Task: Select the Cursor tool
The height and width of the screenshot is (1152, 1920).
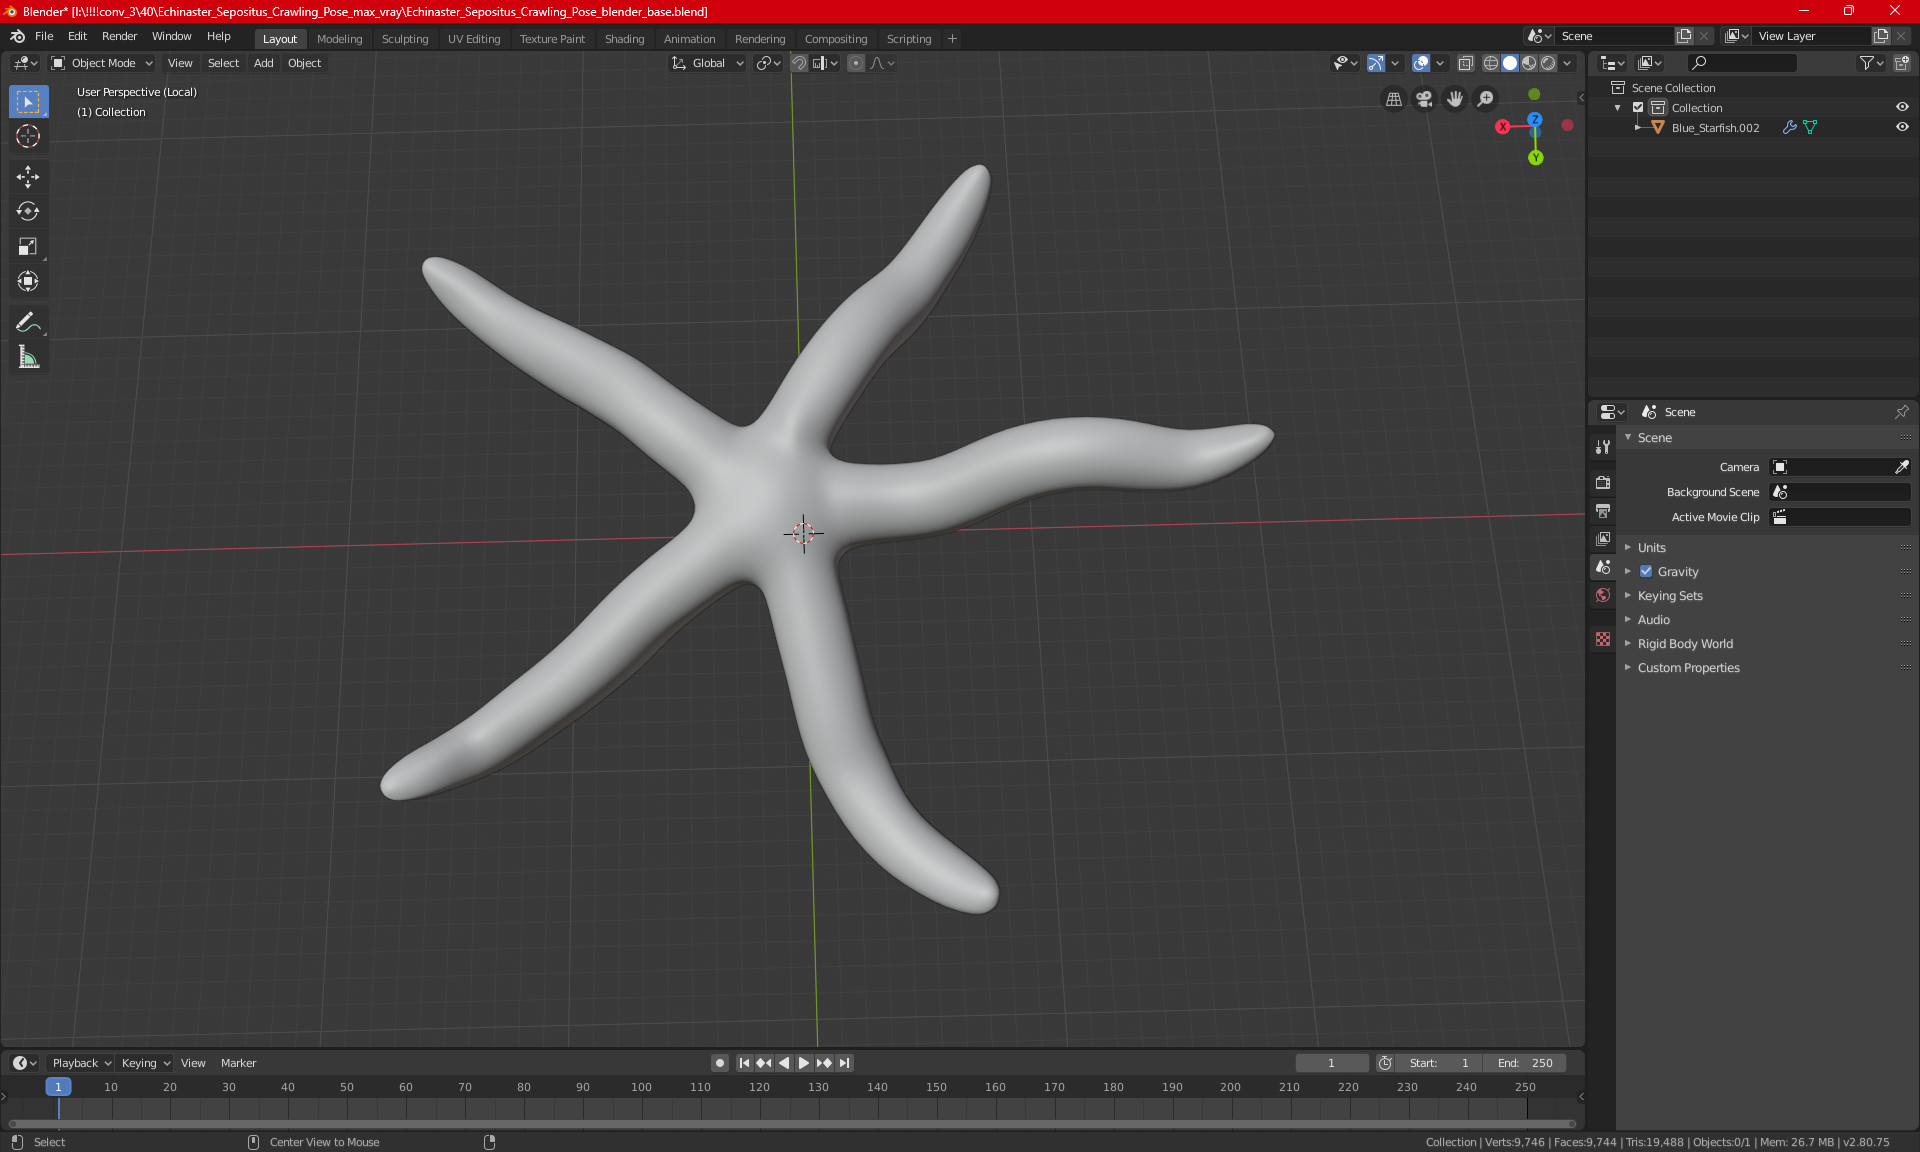Action: coord(28,136)
